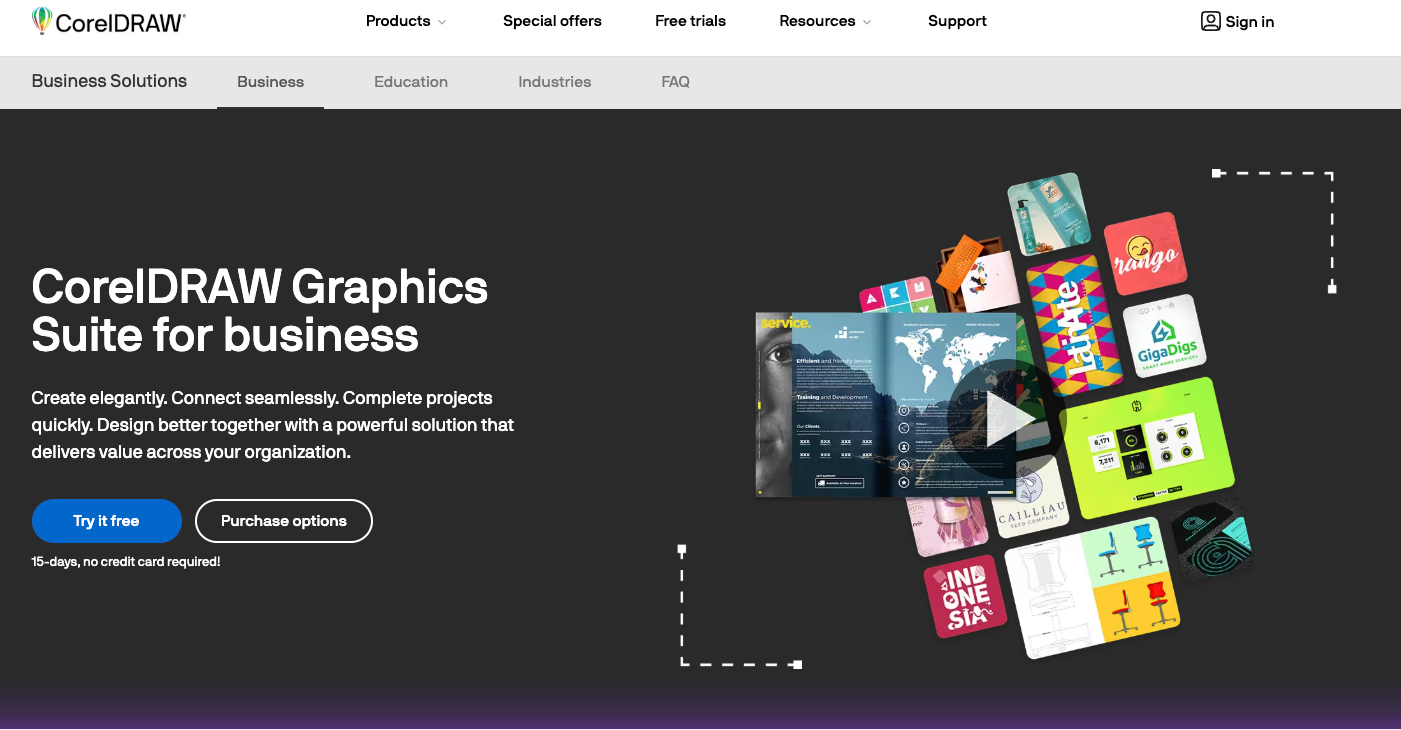Click the Indonesia red tile
1401x730 pixels.
(x=965, y=596)
